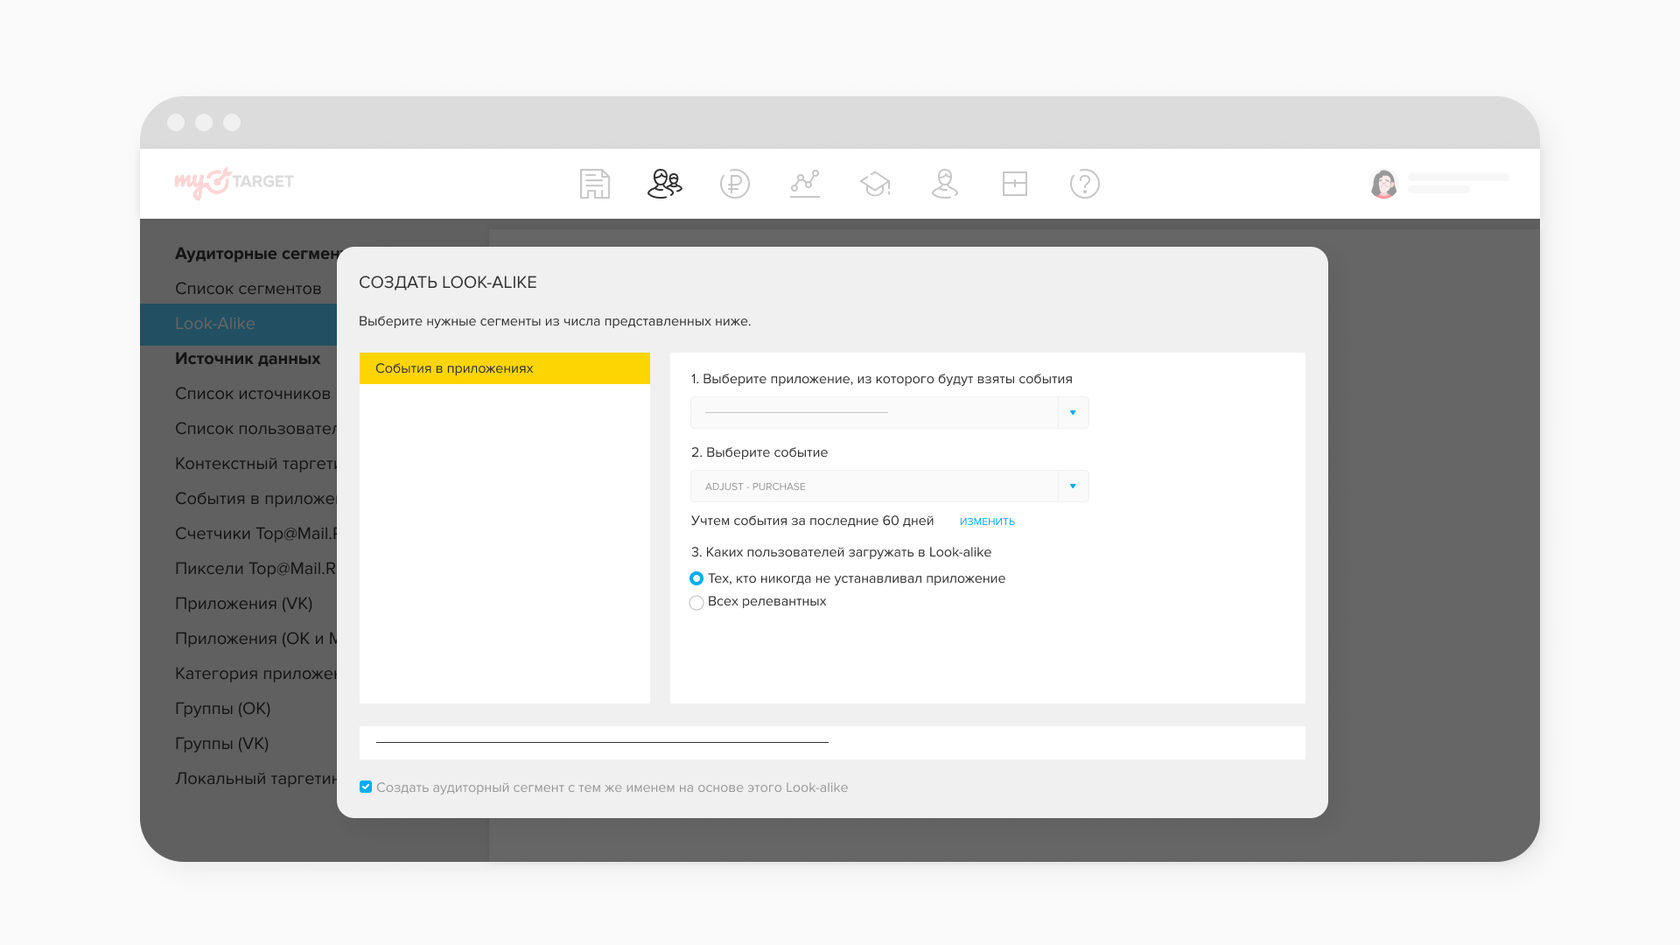Open 'События в приложениях' sidebar item
Screen dimensions: 1680x945
pyautogui.click(x=256, y=499)
